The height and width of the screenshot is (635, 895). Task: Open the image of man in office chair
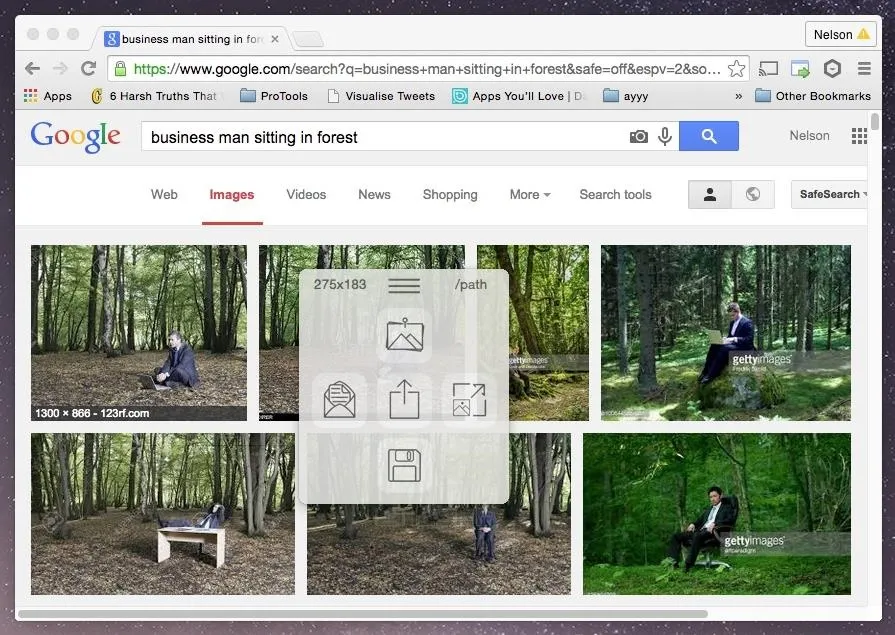[717, 514]
